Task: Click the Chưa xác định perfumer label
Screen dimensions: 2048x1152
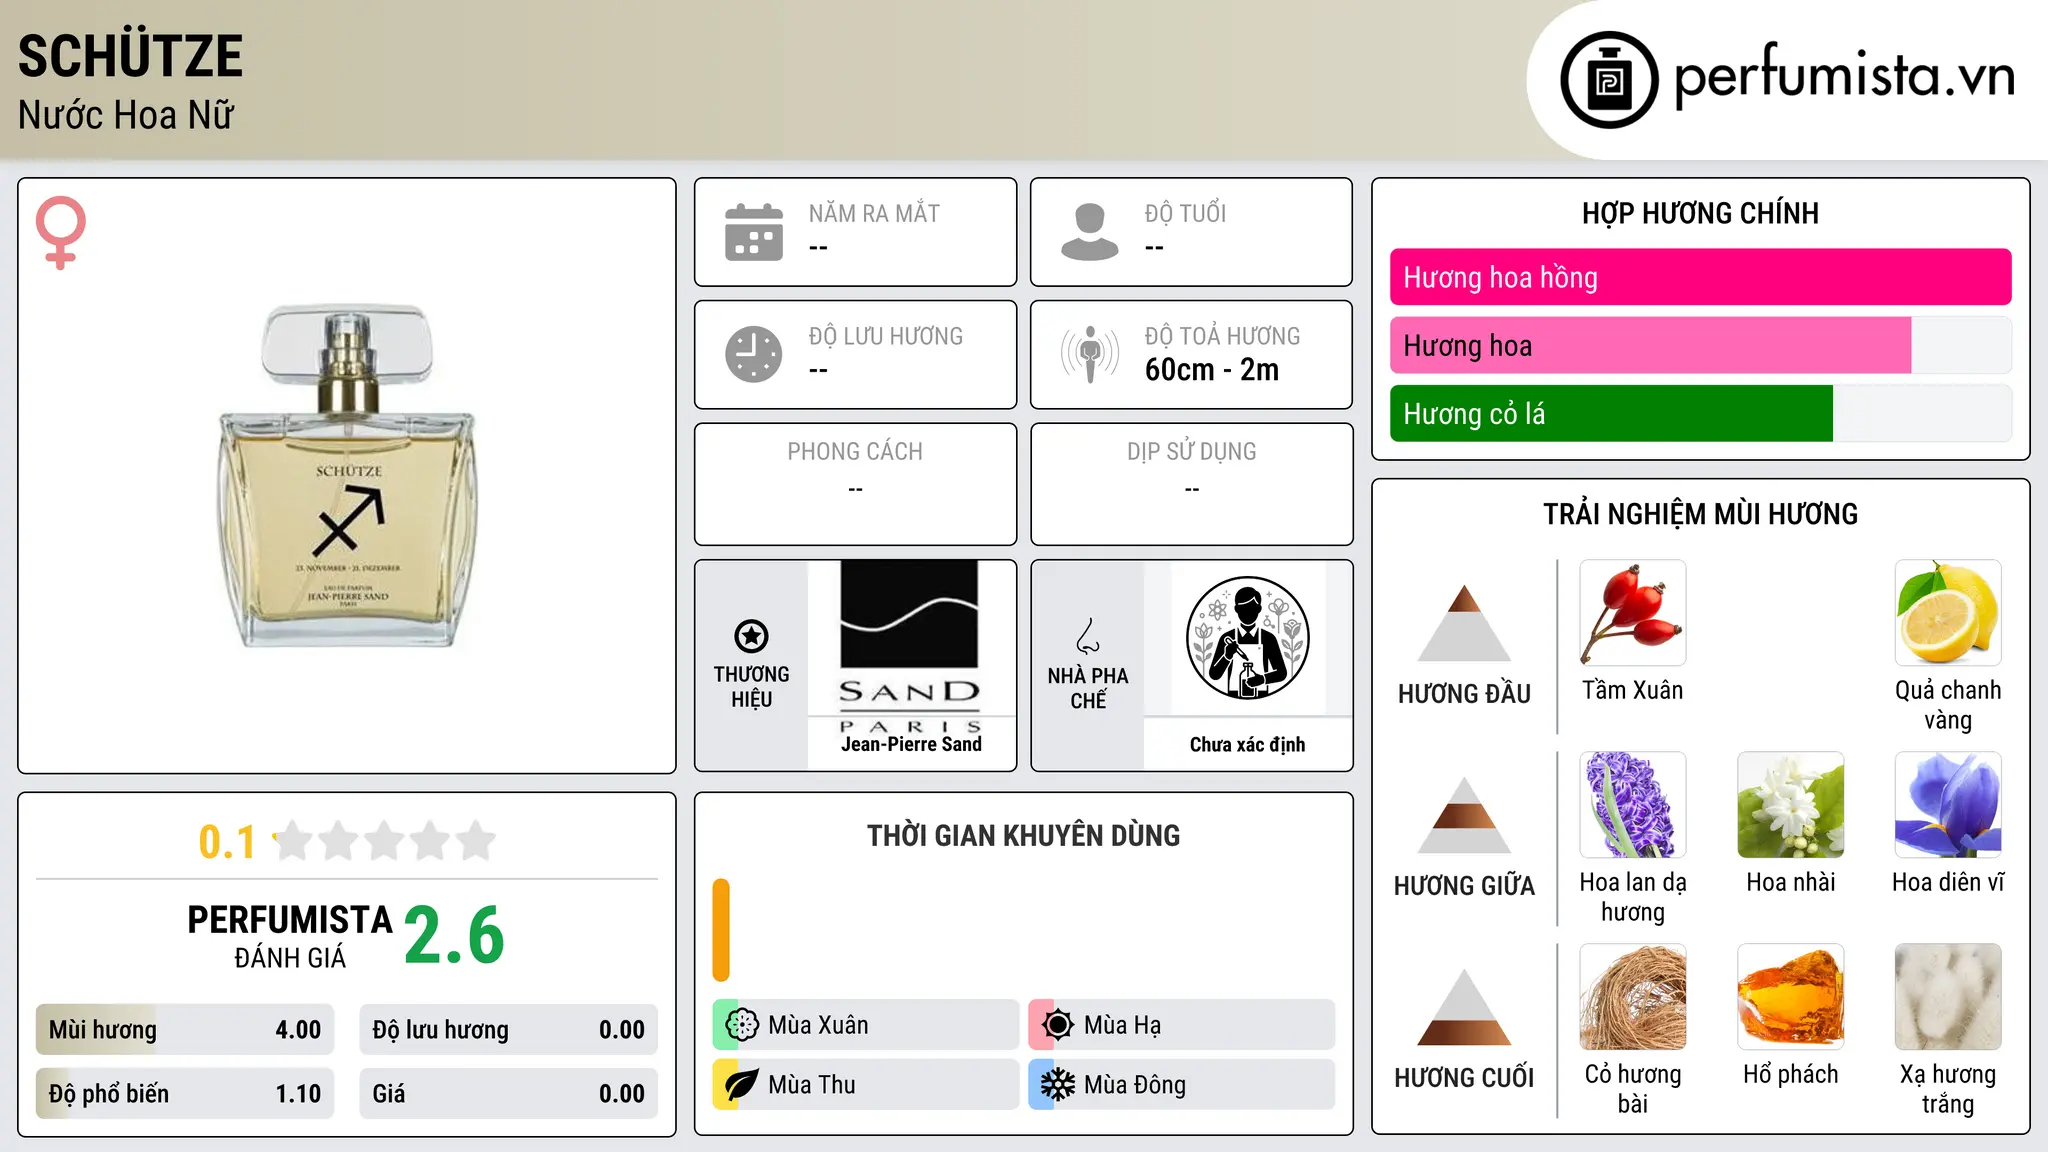Action: [x=1247, y=744]
